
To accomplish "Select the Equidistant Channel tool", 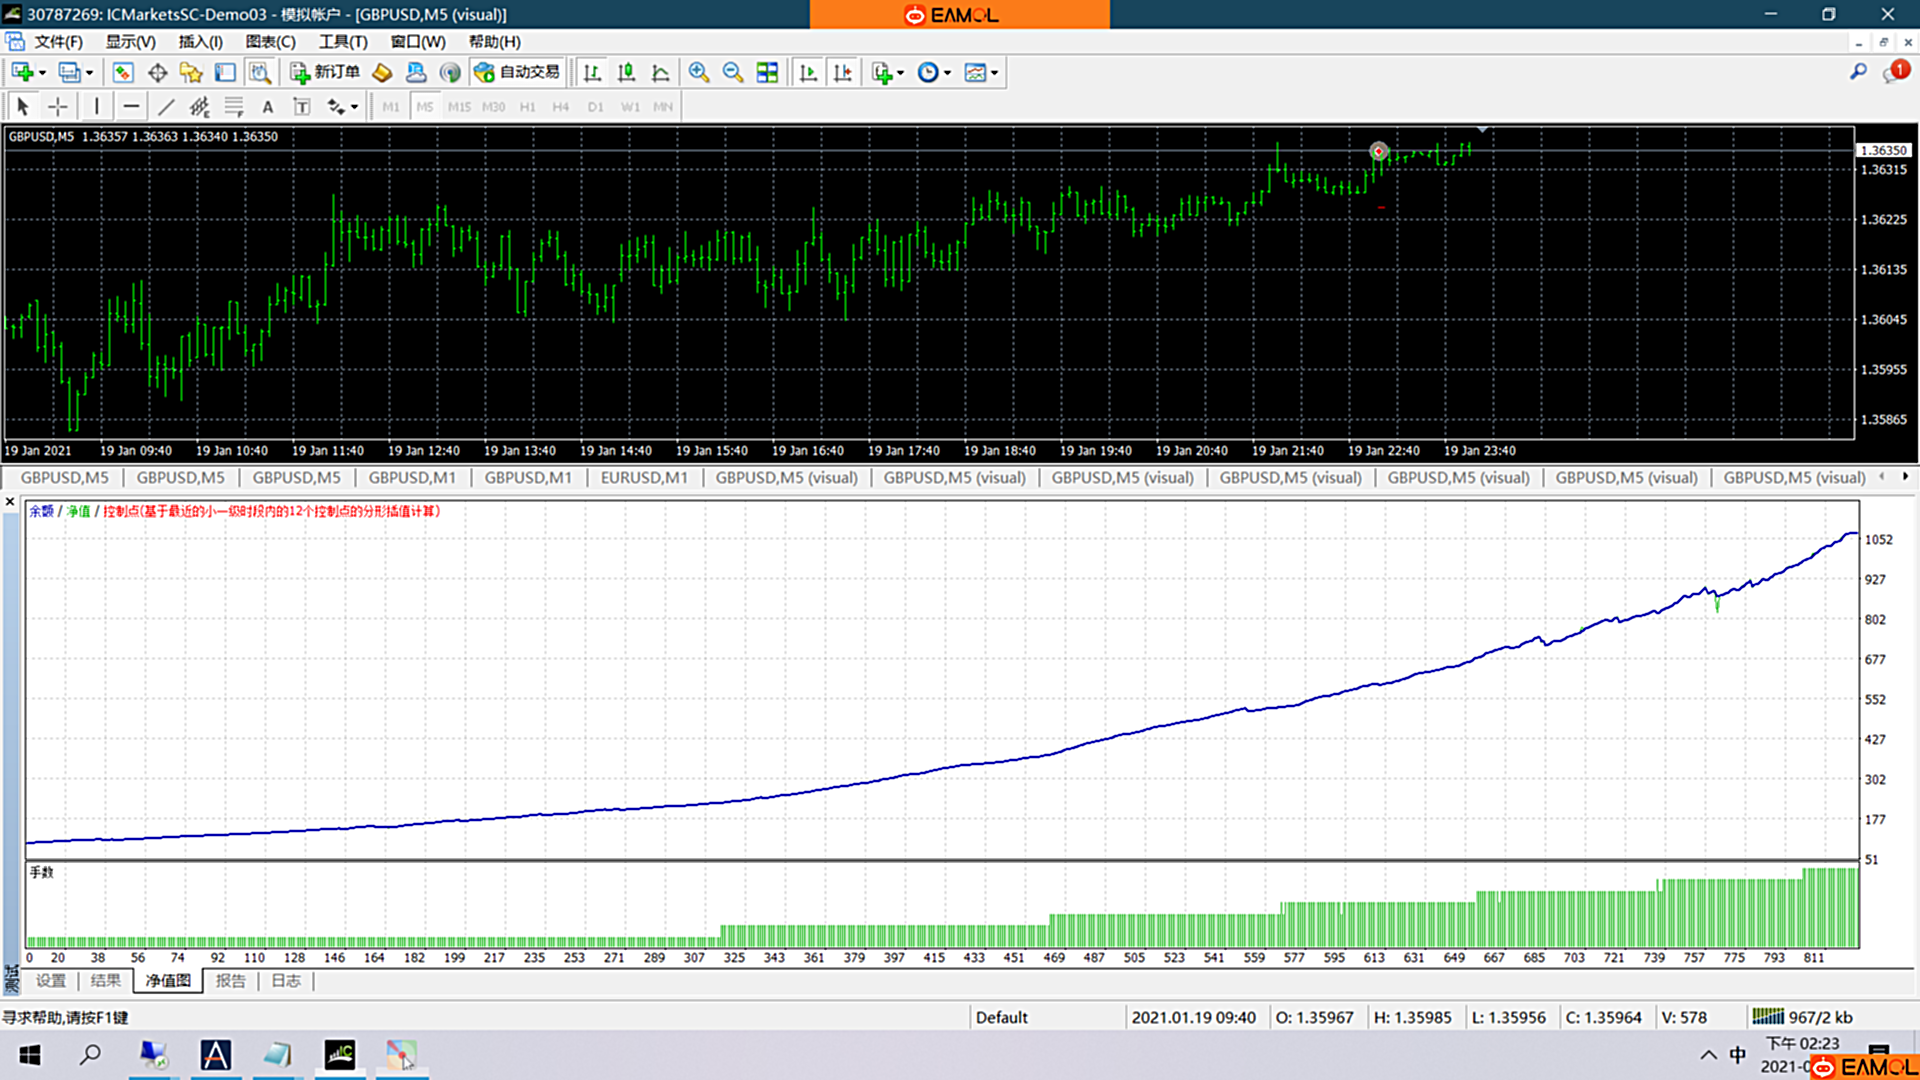I will click(200, 106).
